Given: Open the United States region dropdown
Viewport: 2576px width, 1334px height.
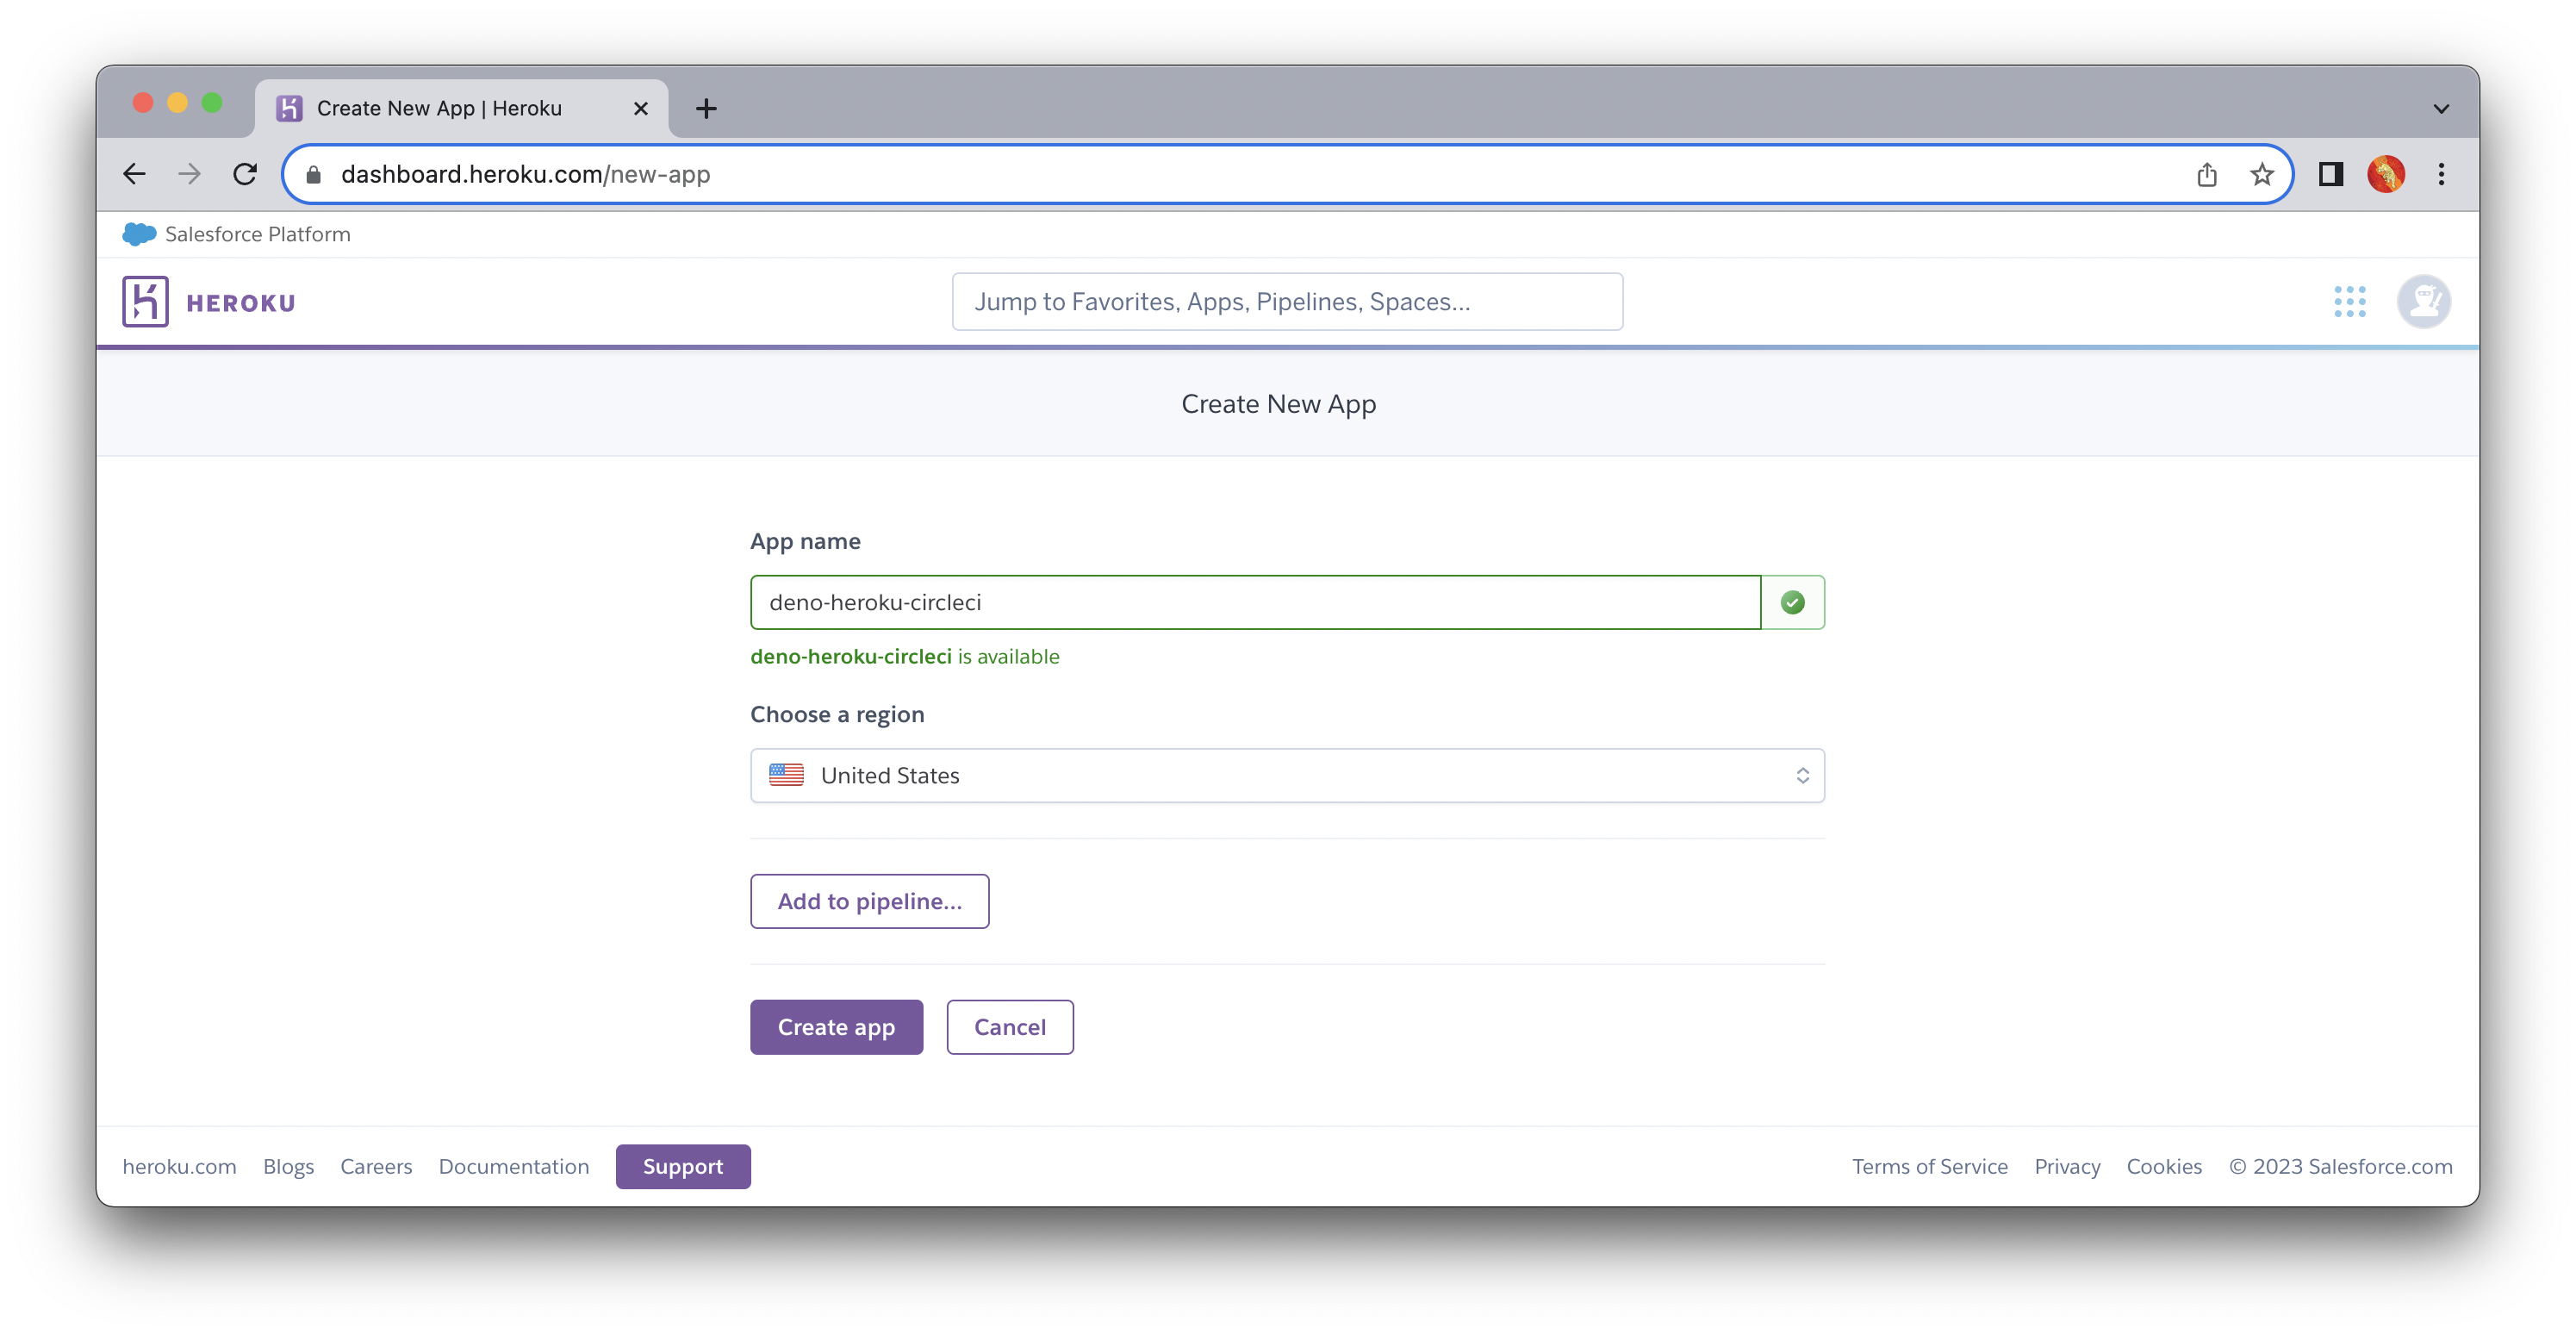Looking at the screenshot, I should tap(1287, 776).
